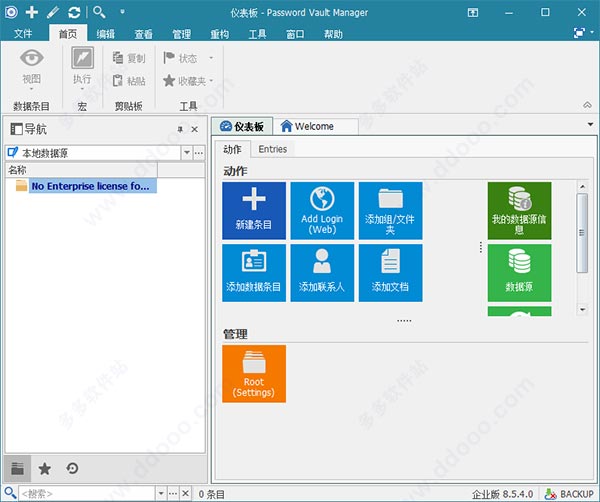This screenshot has height=502, width=600.
Task: Click the 数据源 green tile
Action: 519,273
